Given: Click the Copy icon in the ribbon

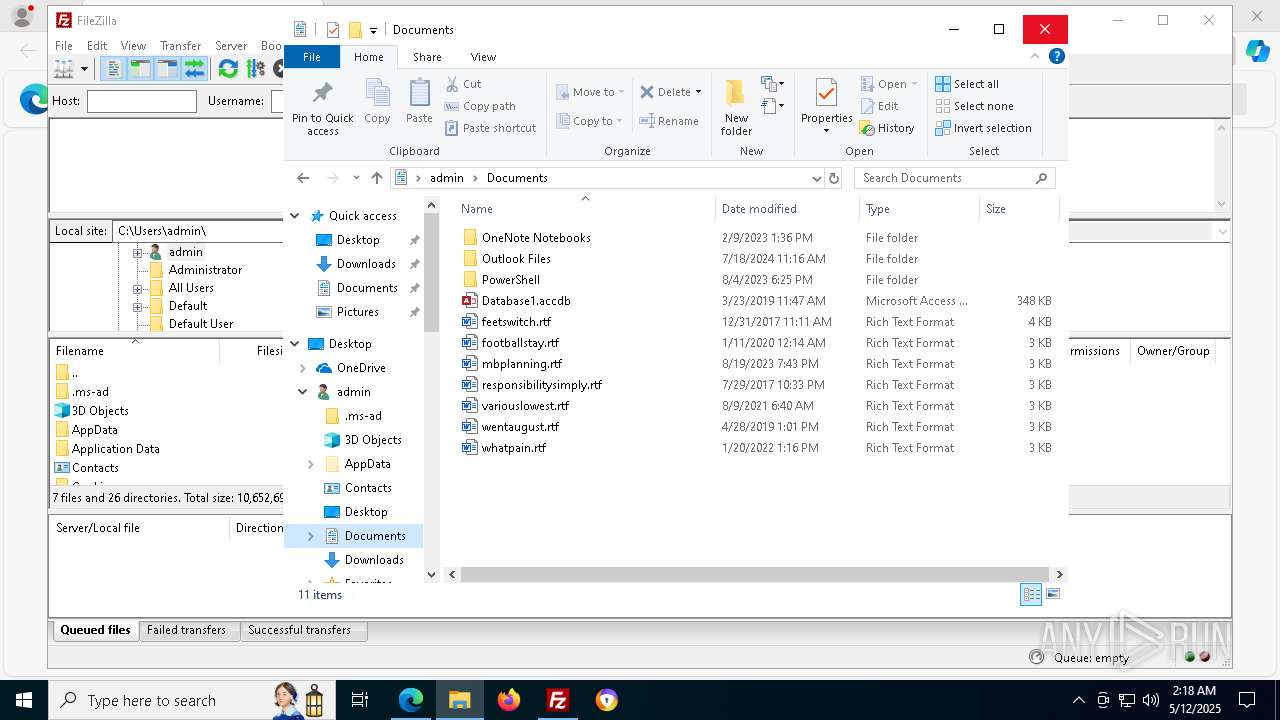Looking at the screenshot, I should [377, 102].
